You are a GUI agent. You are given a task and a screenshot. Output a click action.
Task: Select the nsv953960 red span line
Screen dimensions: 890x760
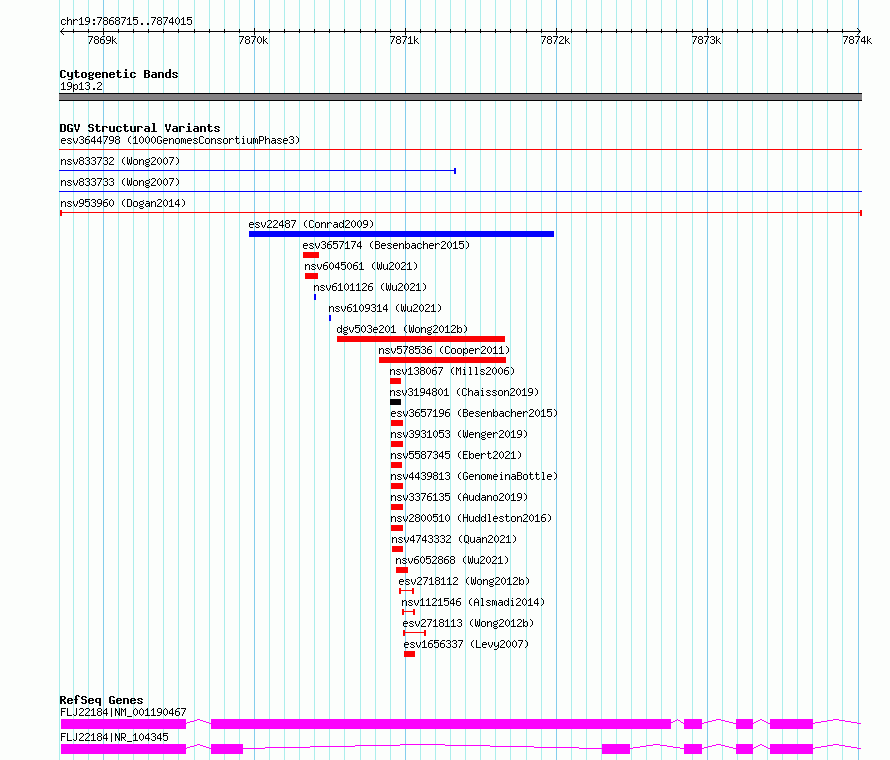[x=460, y=213]
